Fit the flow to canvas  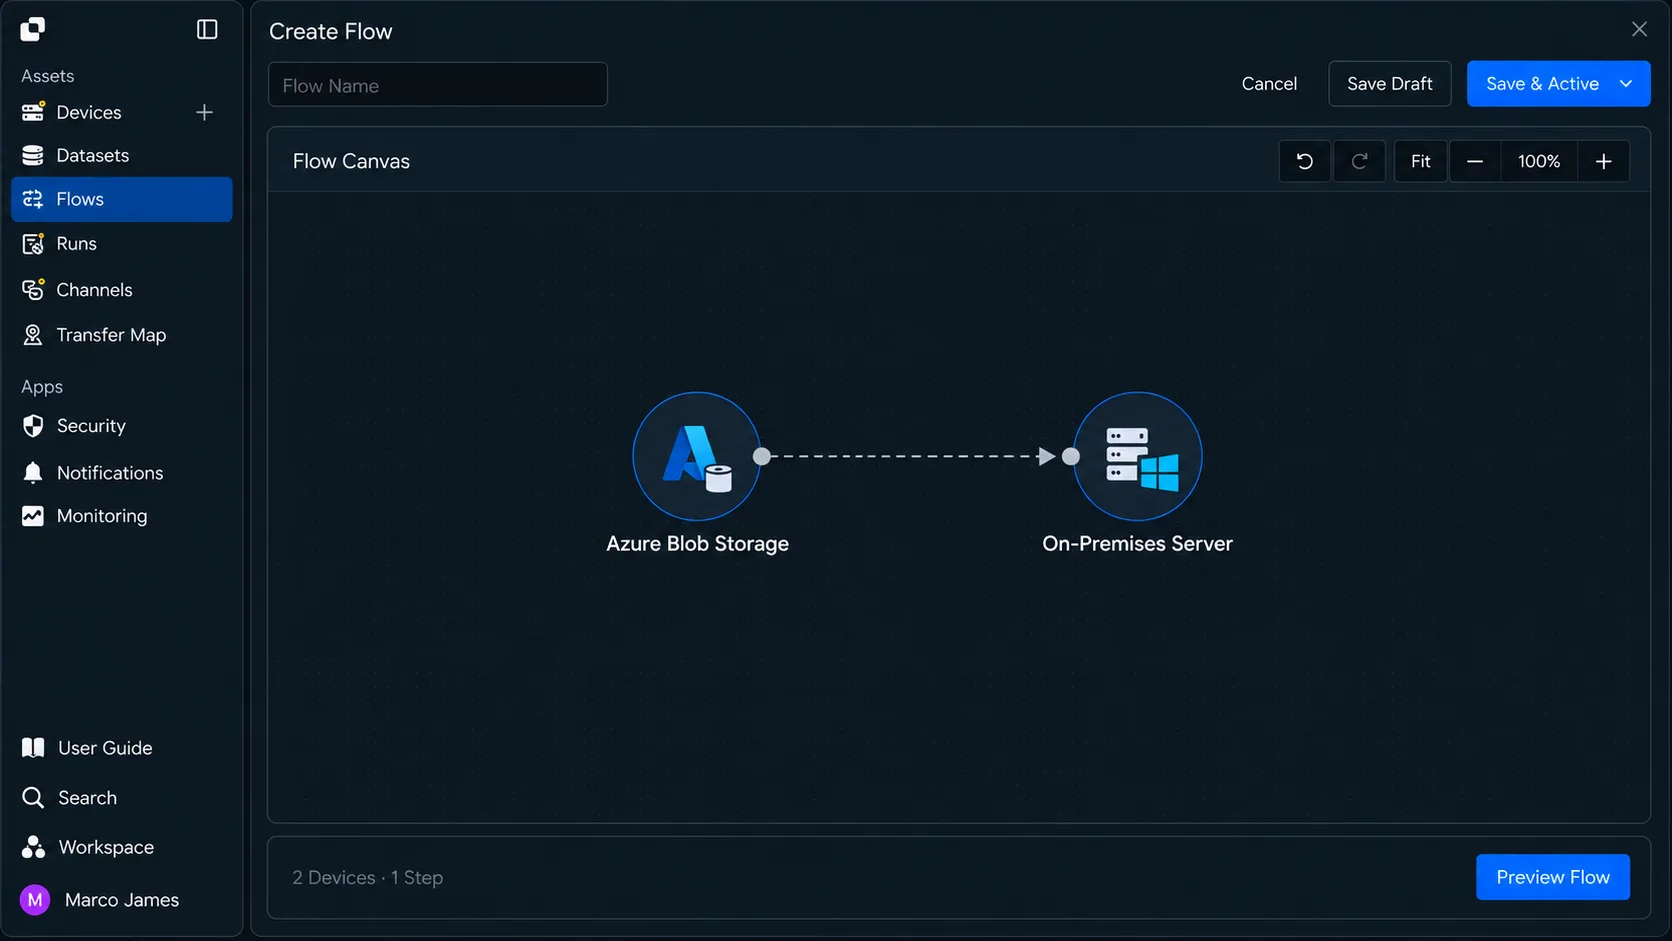(x=1420, y=161)
